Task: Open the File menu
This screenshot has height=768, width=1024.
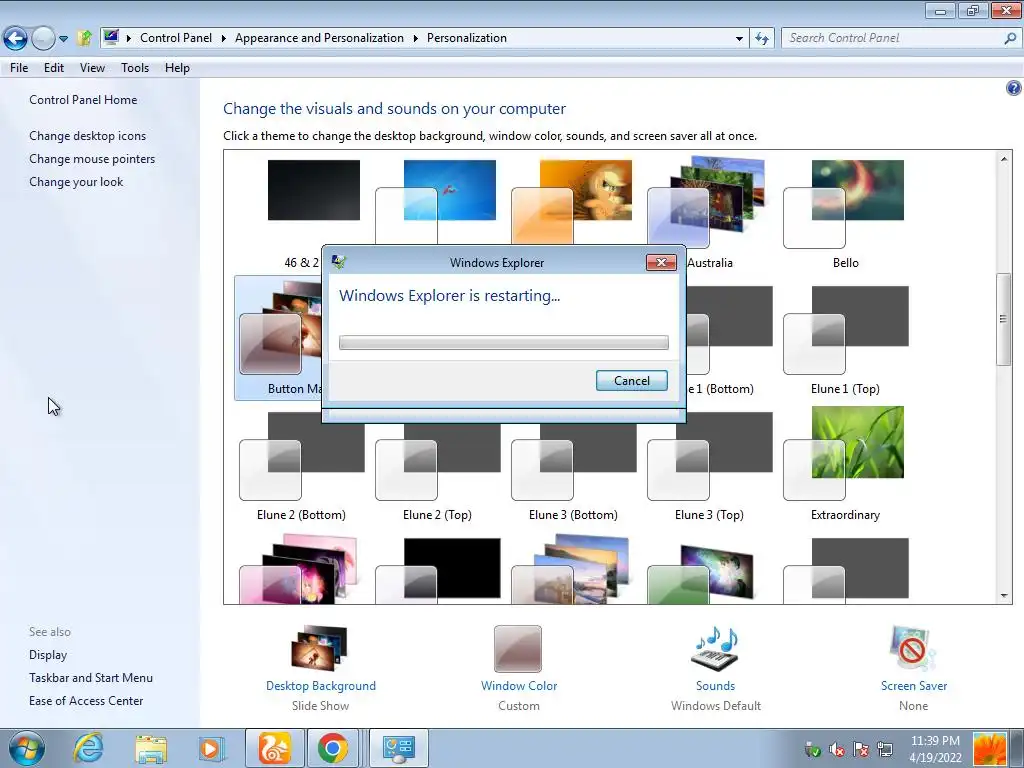Action: 19,68
